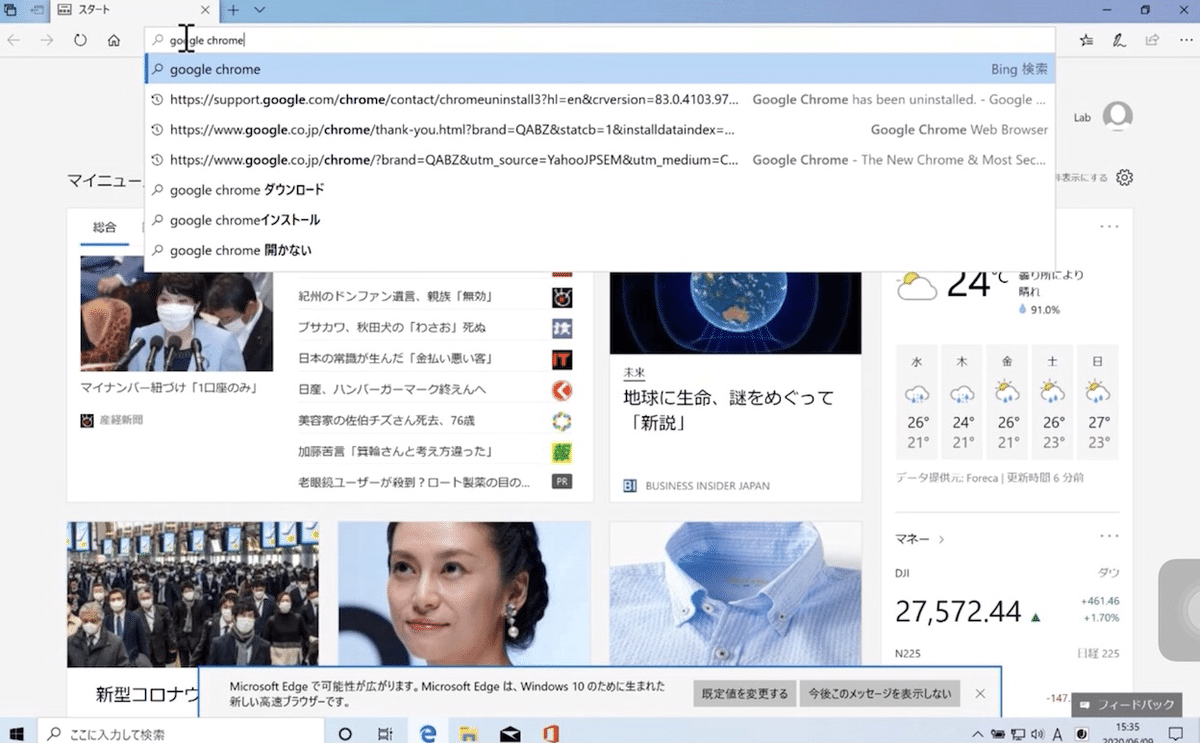Open the tabs set aside icon

(11, 10)
